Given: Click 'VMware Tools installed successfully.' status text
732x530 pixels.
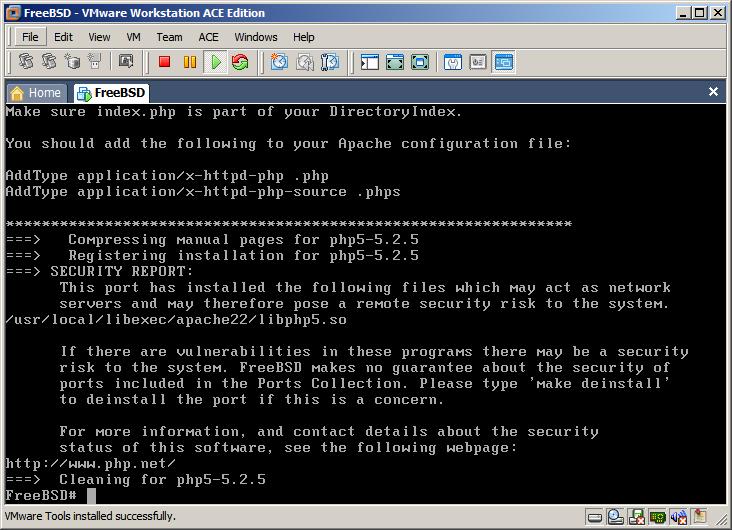Looking at the screenshot, I should pyautogui.click(x=90, y=516).
